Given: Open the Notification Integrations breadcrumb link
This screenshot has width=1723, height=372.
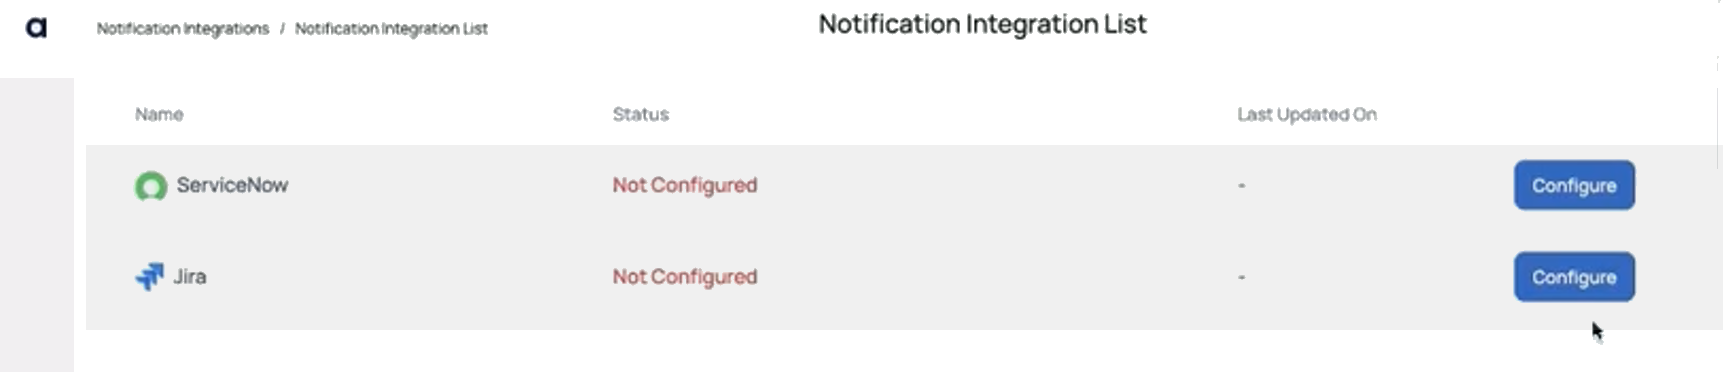Looking at the screenshot, I should [x=183, y=29].
